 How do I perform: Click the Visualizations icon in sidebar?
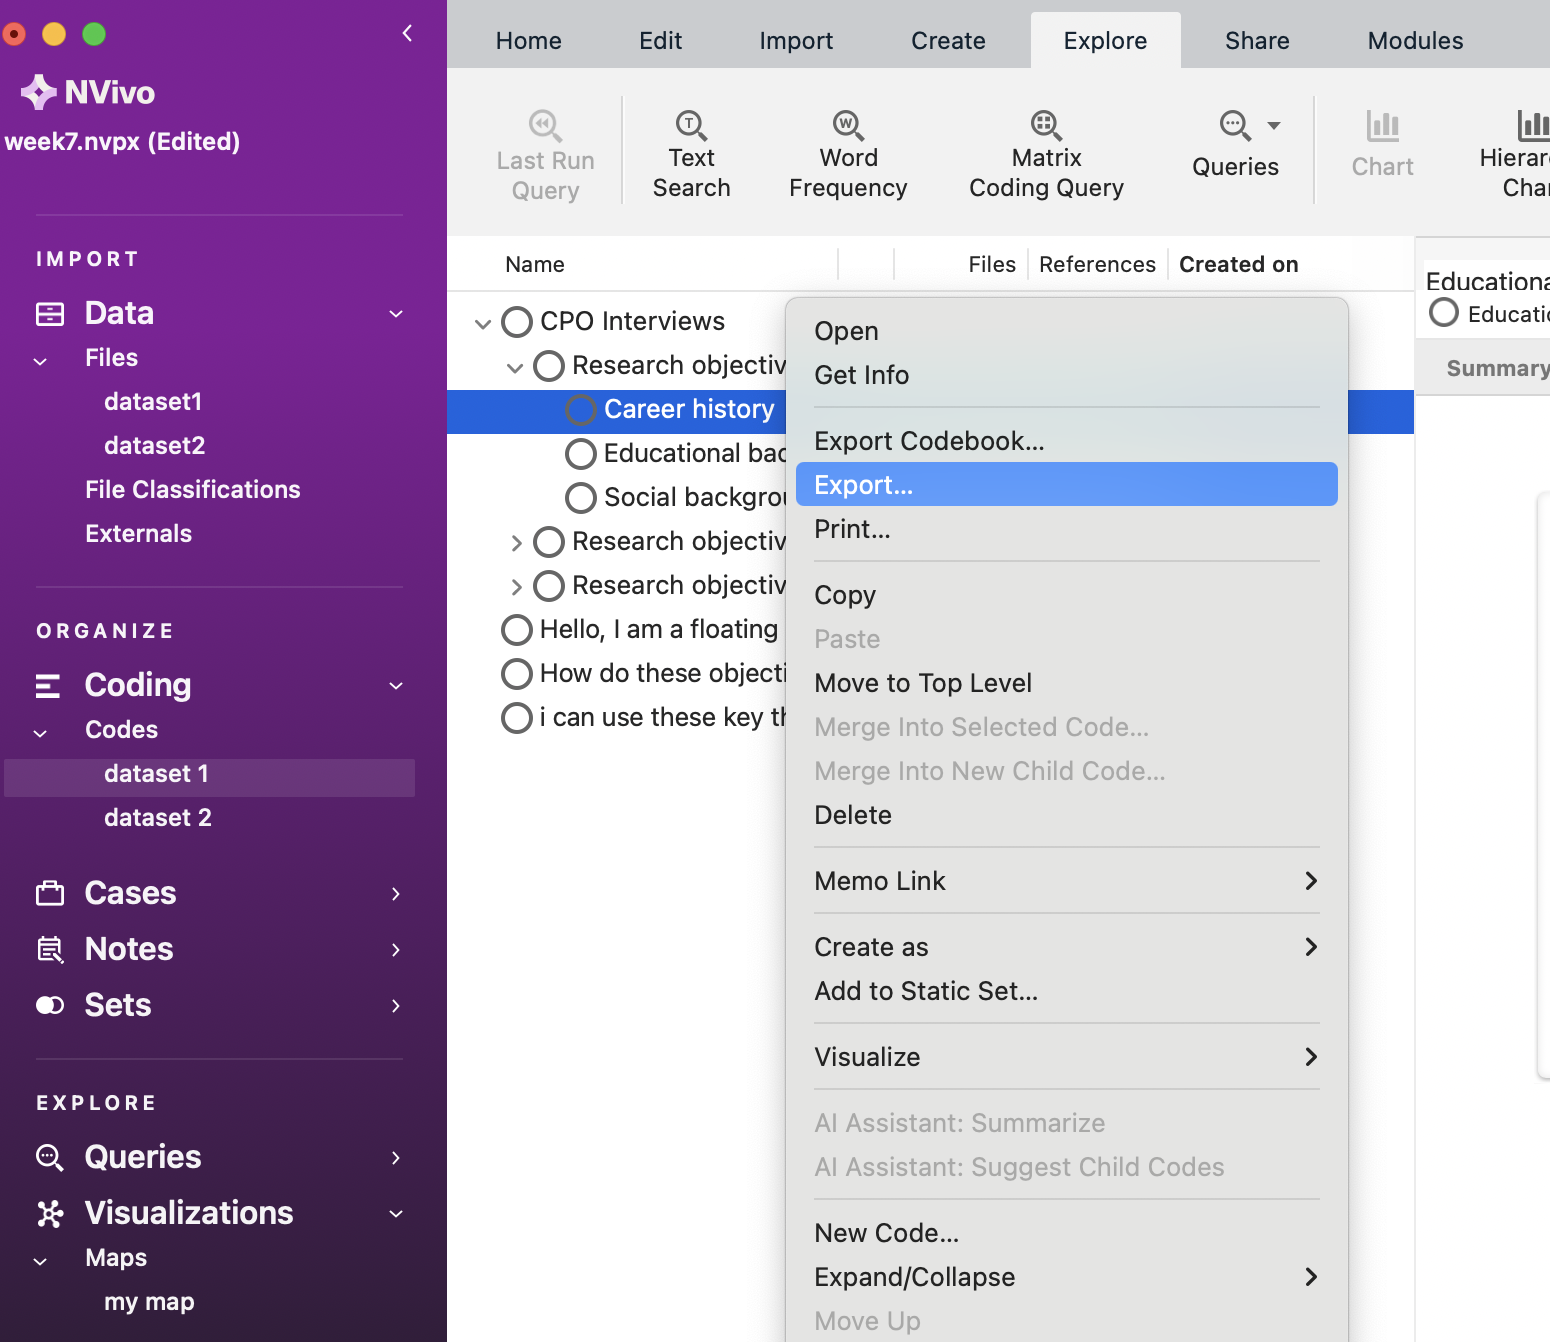pos(50,1213)
